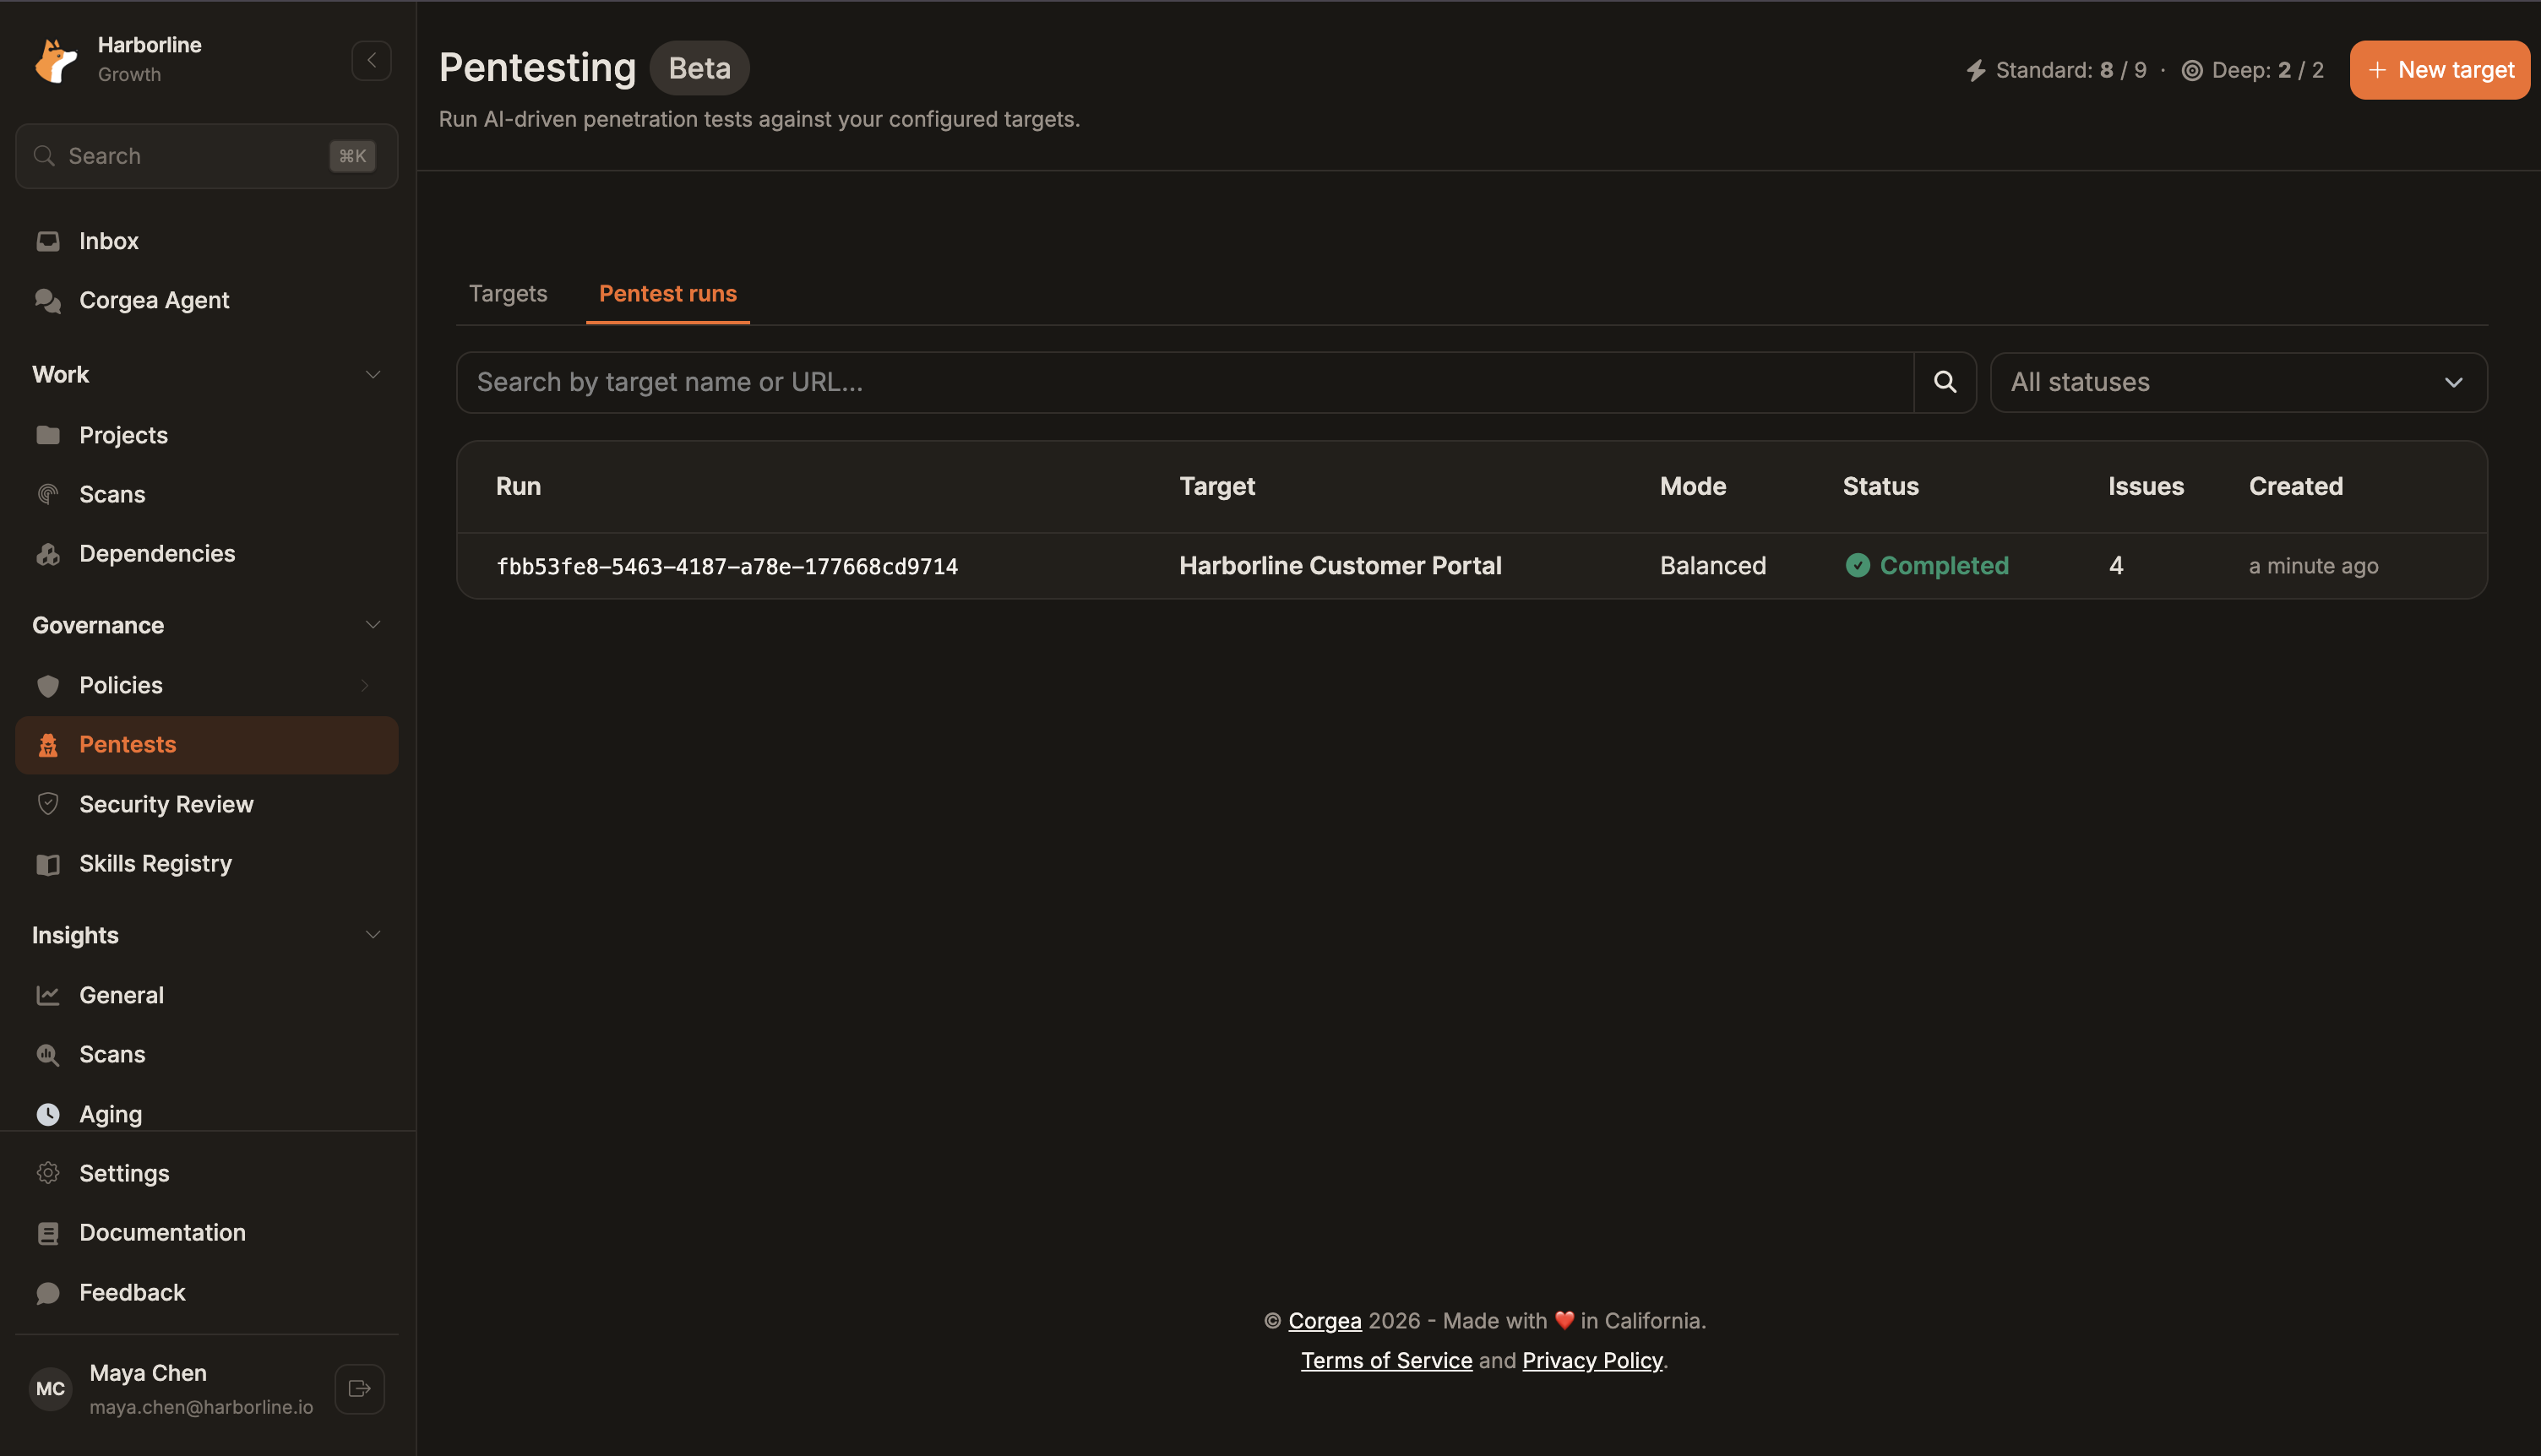The height and width of the screenshot is (1456, 2541).
Task: Click the lightning bolt Standard quota icon
Action: [1975, 70]
